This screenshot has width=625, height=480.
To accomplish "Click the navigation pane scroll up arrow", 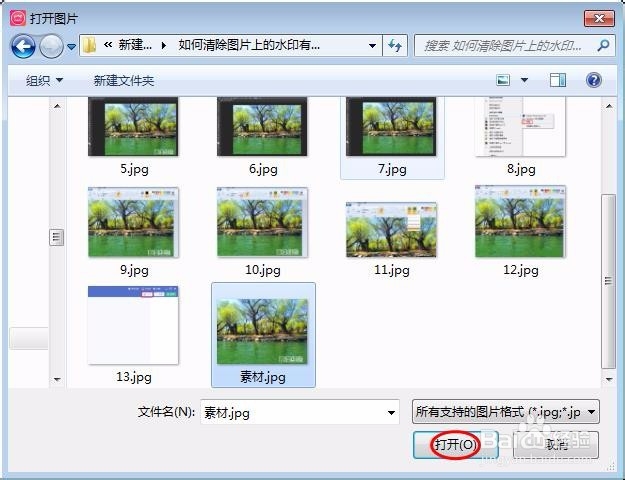I will click(x=57, y=106).
